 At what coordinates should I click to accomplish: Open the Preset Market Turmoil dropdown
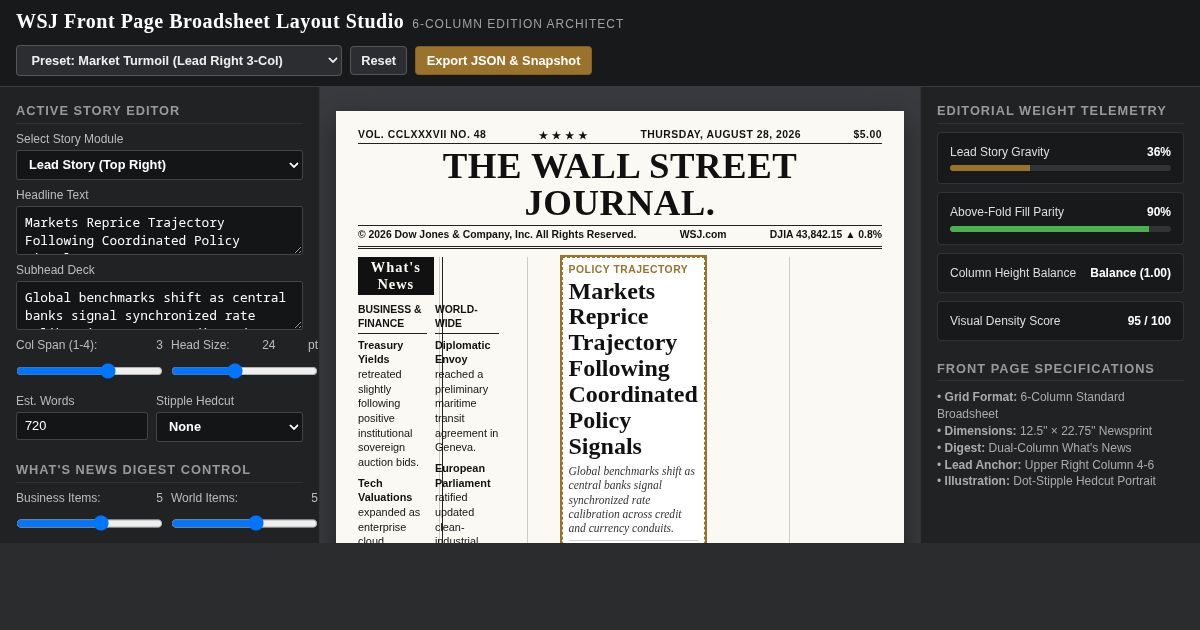tap(179, 60)
